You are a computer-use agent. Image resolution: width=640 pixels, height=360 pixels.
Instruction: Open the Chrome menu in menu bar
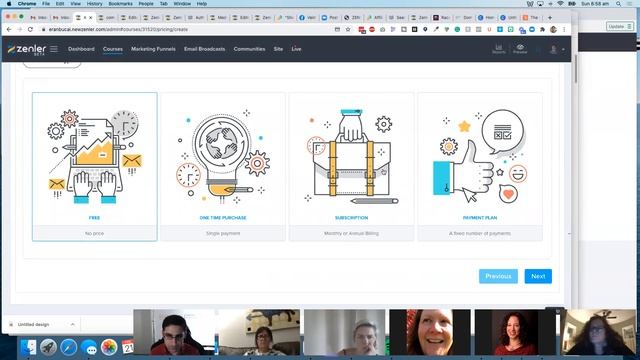click(x=27, y=4)
